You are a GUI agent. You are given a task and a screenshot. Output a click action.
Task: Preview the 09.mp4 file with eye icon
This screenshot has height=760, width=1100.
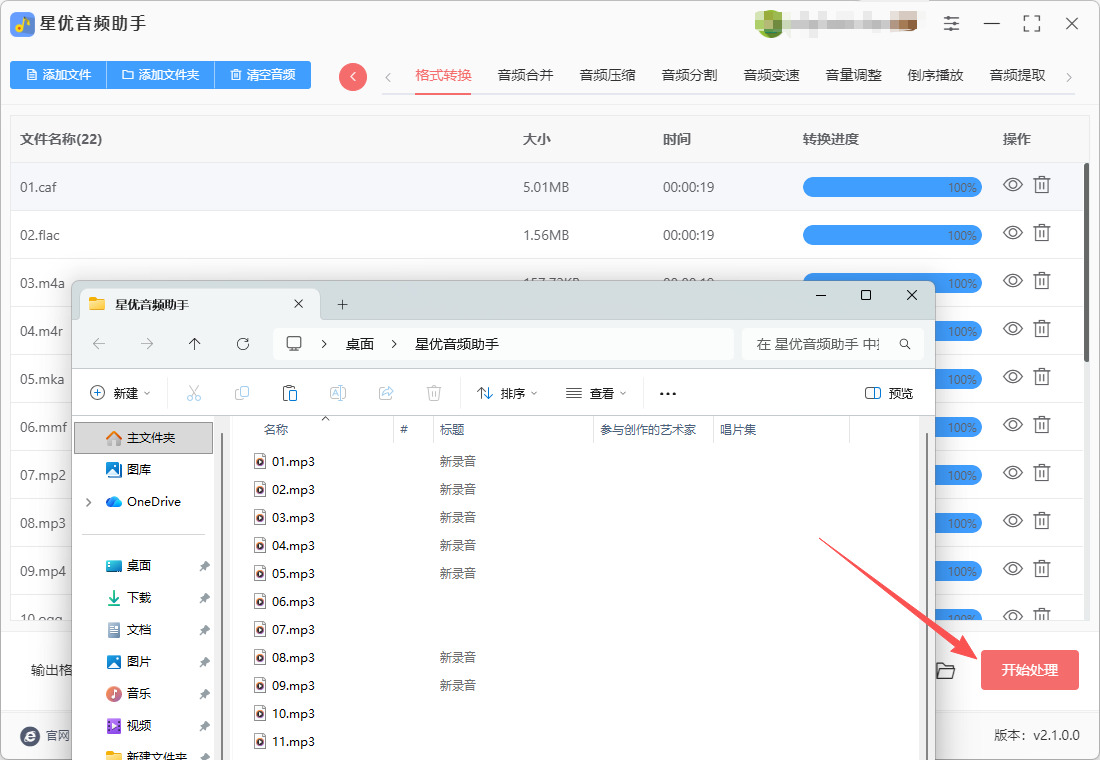point(1012,569)
